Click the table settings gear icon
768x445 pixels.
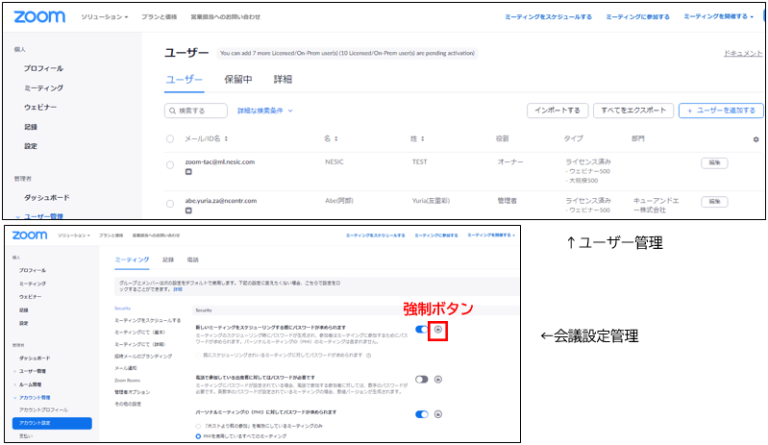click(x=755, y=139)
